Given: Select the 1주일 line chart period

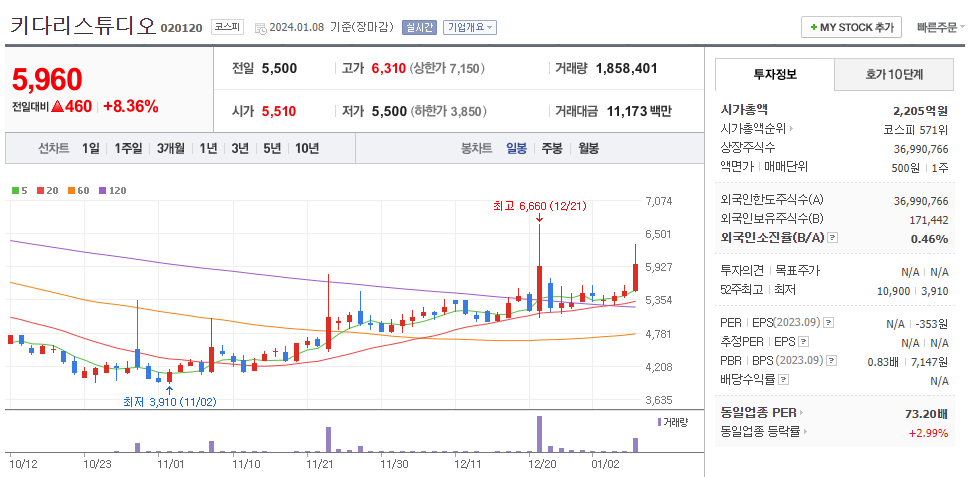Looking at the screenshot, I should (x=128, y=149).
